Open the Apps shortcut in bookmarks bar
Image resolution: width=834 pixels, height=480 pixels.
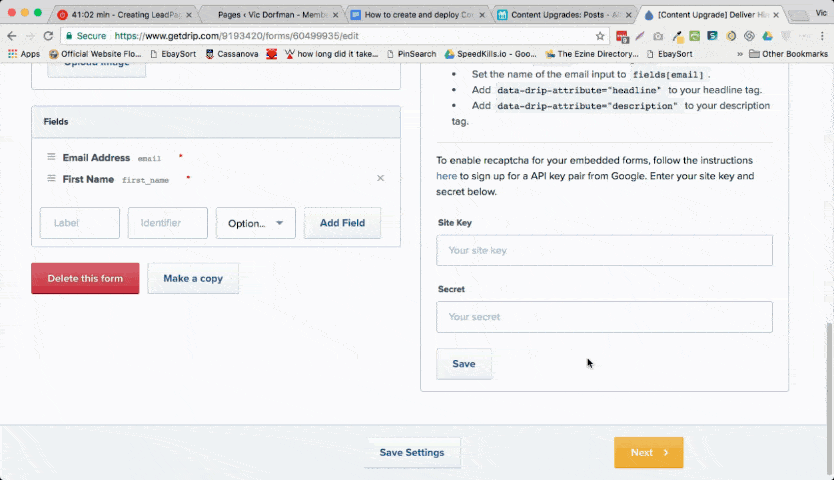point(22,54)
